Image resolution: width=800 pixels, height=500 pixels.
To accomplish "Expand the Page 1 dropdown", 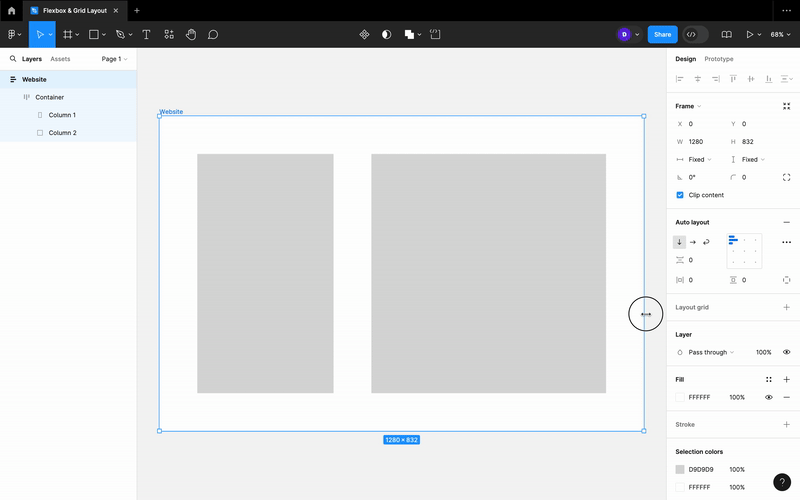I will point(114,59).
